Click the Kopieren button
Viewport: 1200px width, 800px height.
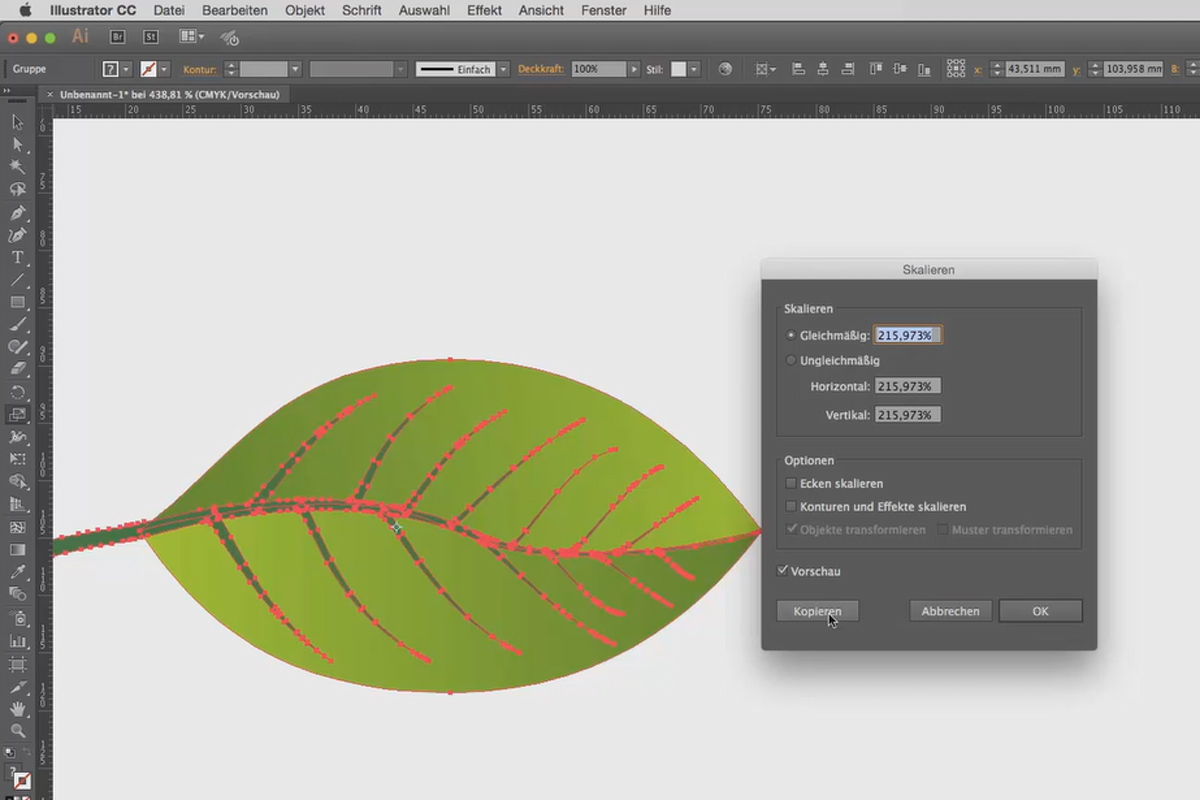818,611
